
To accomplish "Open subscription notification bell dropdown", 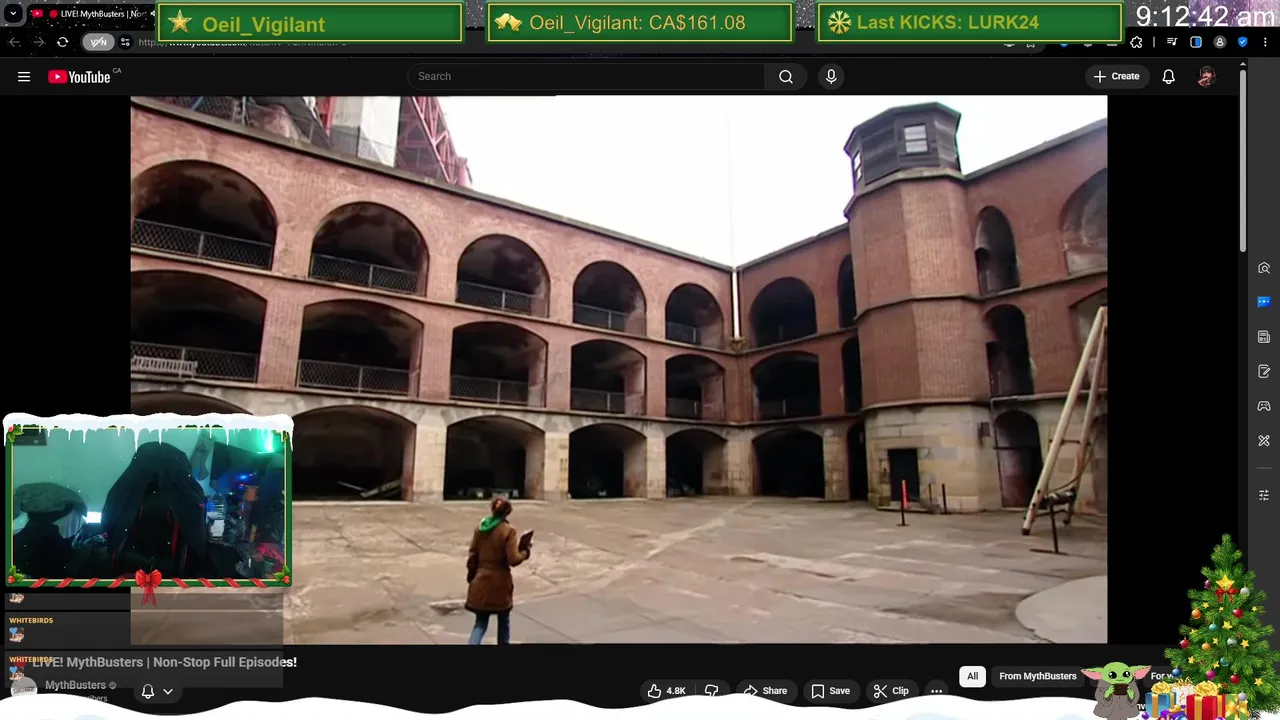I will point(157,691).
